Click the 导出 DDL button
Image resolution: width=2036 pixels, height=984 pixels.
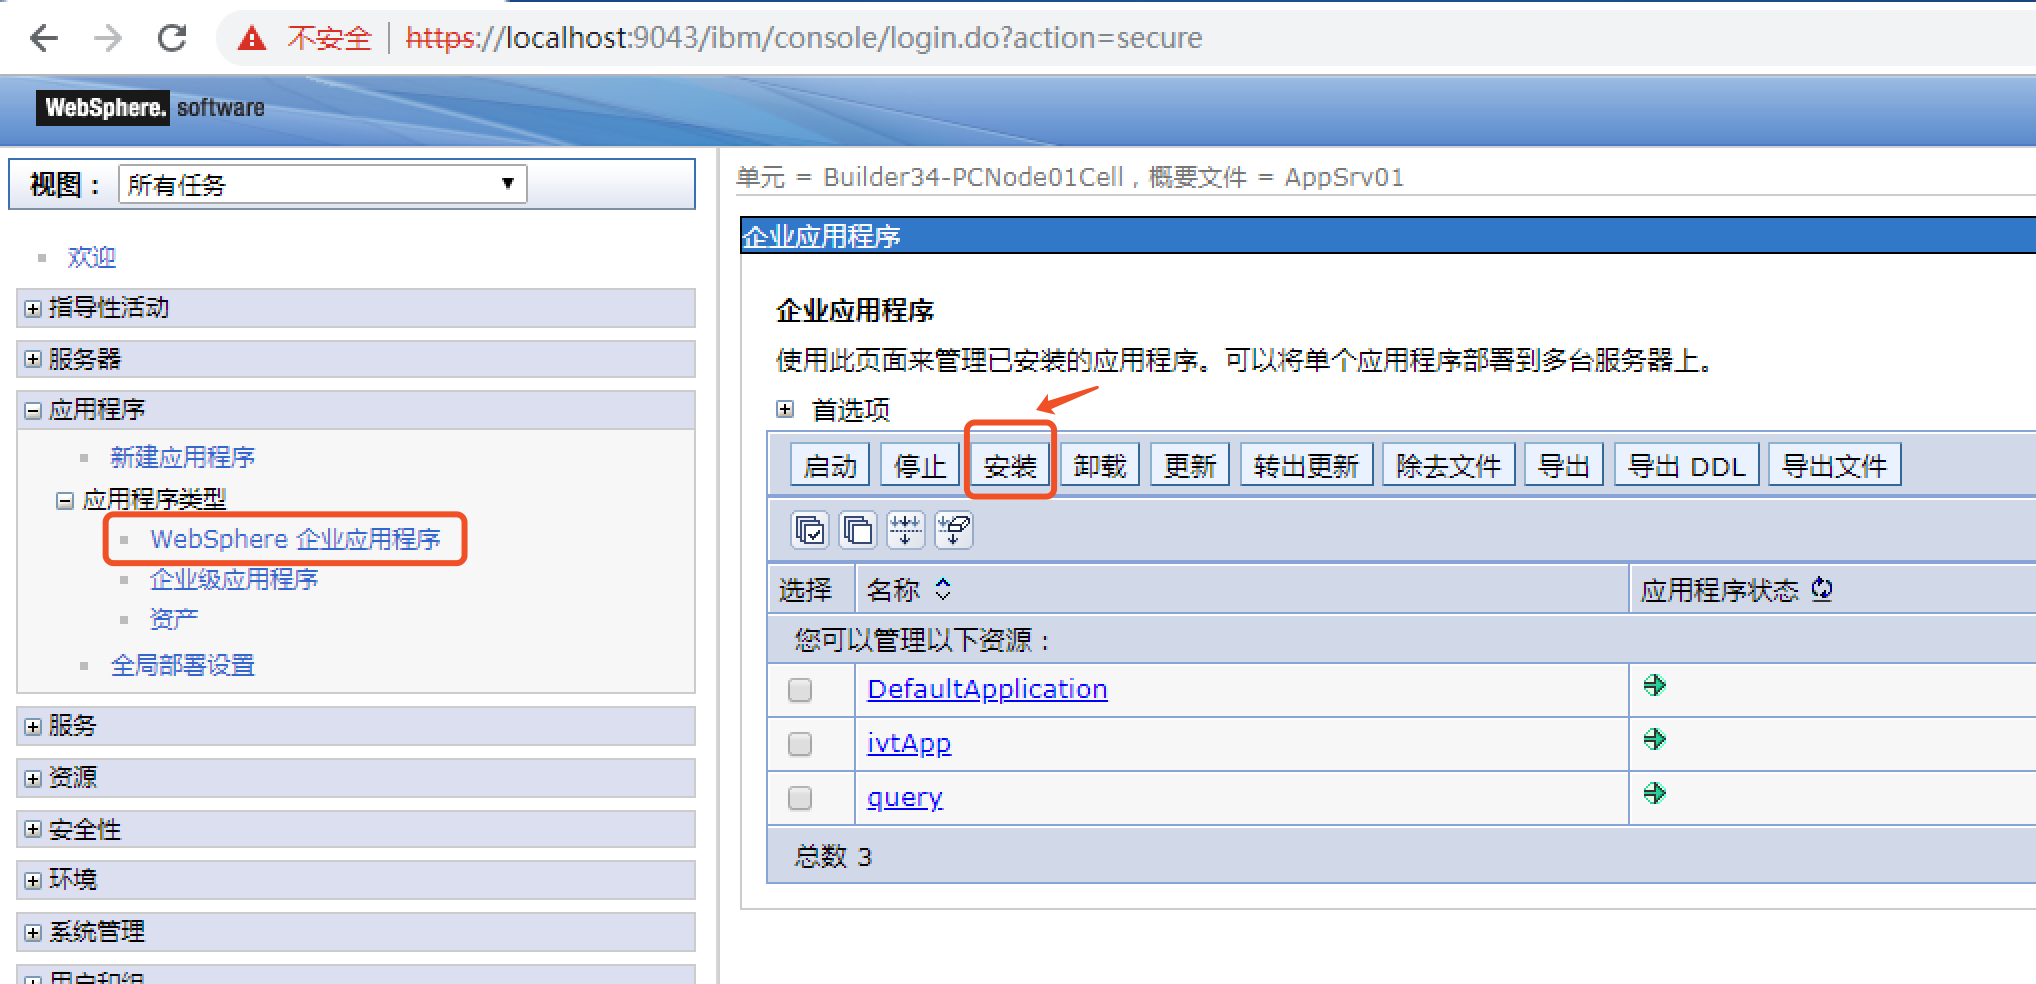tap(1687, 465)
